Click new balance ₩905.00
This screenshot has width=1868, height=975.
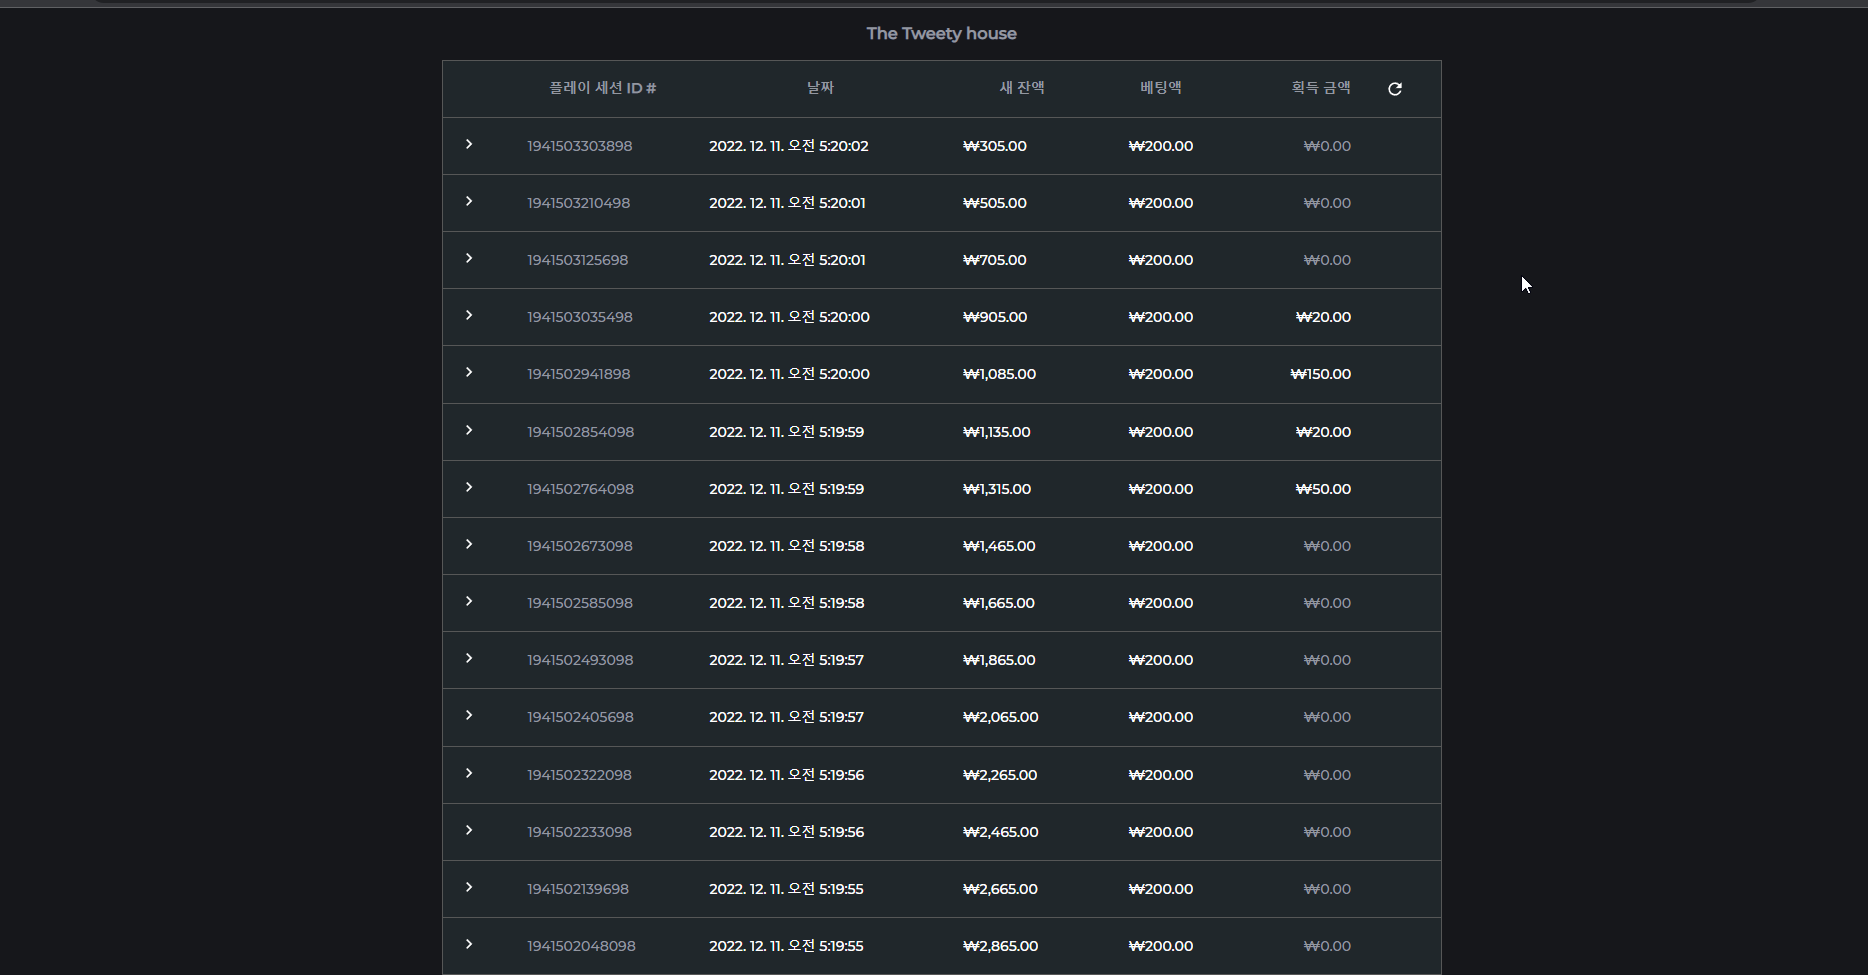pos(995,317)
